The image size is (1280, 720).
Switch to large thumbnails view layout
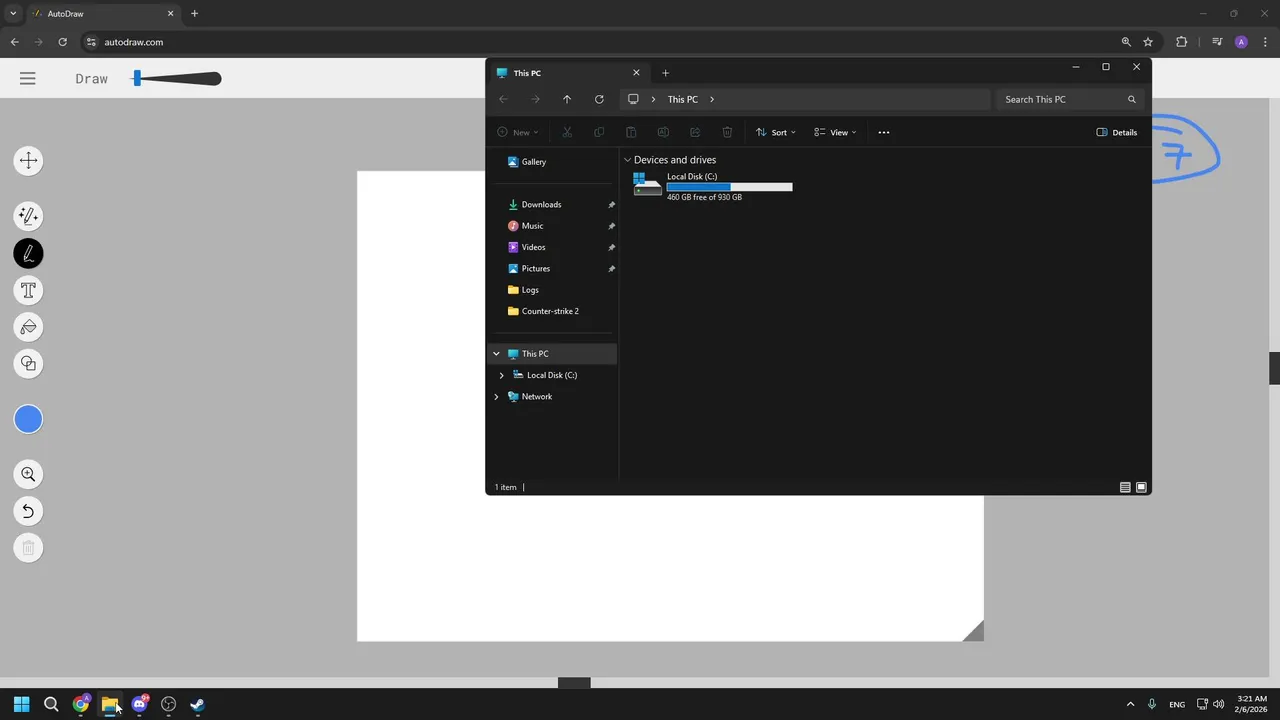pos(1141,487)
